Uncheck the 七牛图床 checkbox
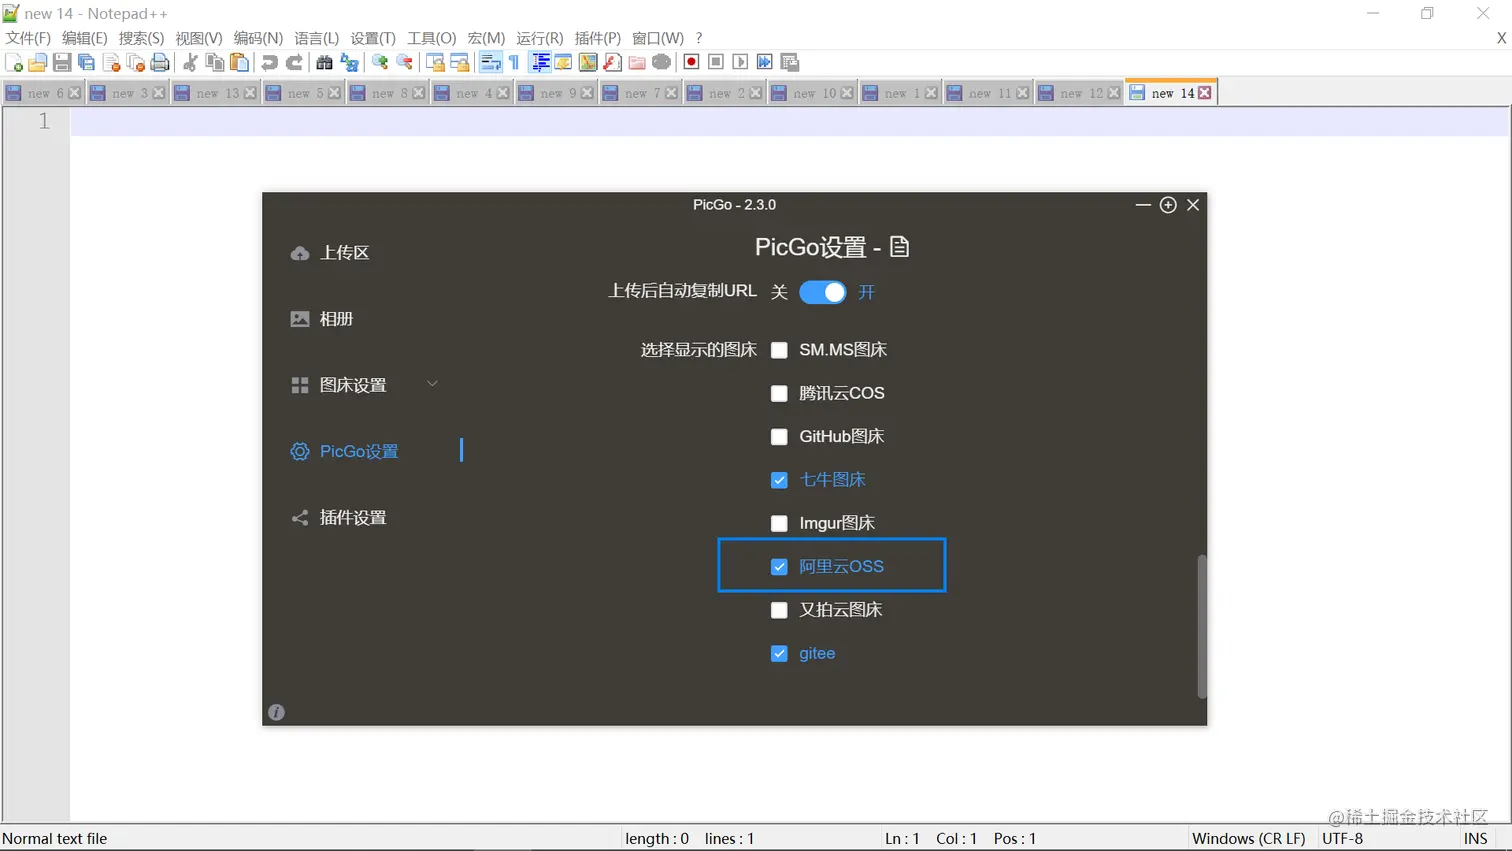The height and width of the screenshot is (851, 1512). point(779,480)
